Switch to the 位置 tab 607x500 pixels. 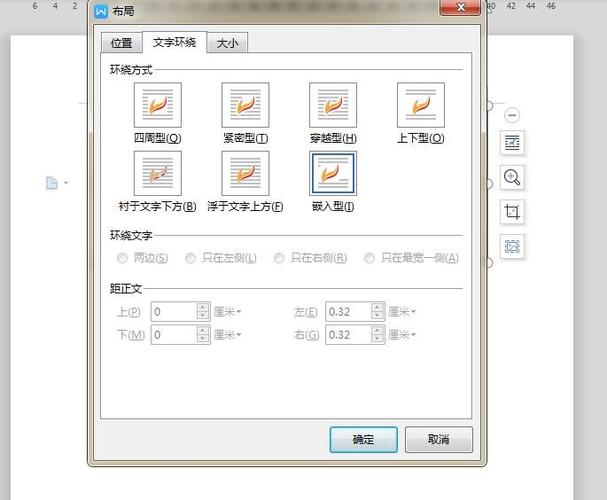click(x=122, y=43)
